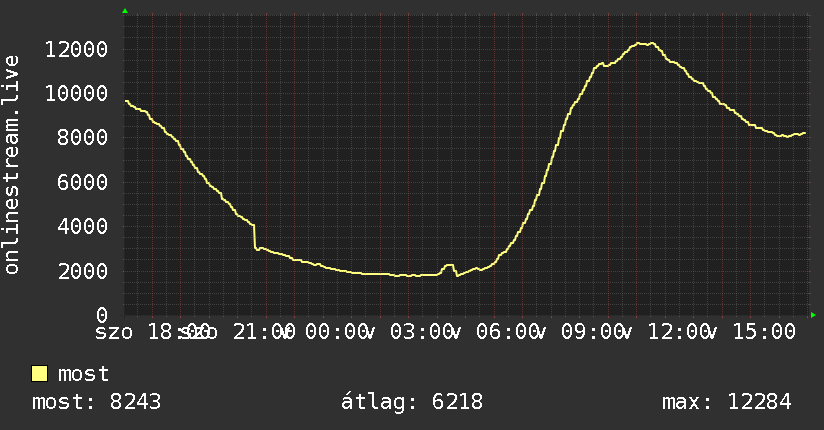Image resolution: width=824 pixels, height=430 pixels.
Task: Select the 'max: 12284' value text
Action: pyautogui.click(x=726, y=402)
